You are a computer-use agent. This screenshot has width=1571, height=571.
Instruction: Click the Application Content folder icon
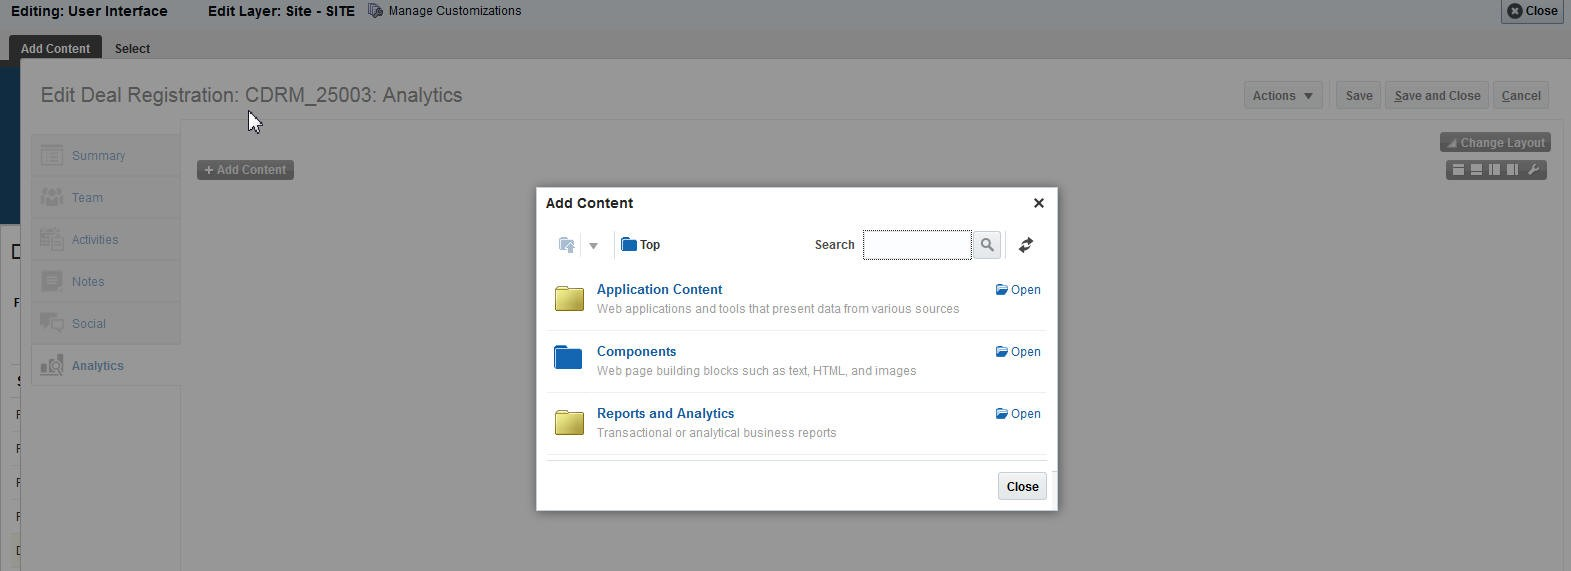(569, 297)
